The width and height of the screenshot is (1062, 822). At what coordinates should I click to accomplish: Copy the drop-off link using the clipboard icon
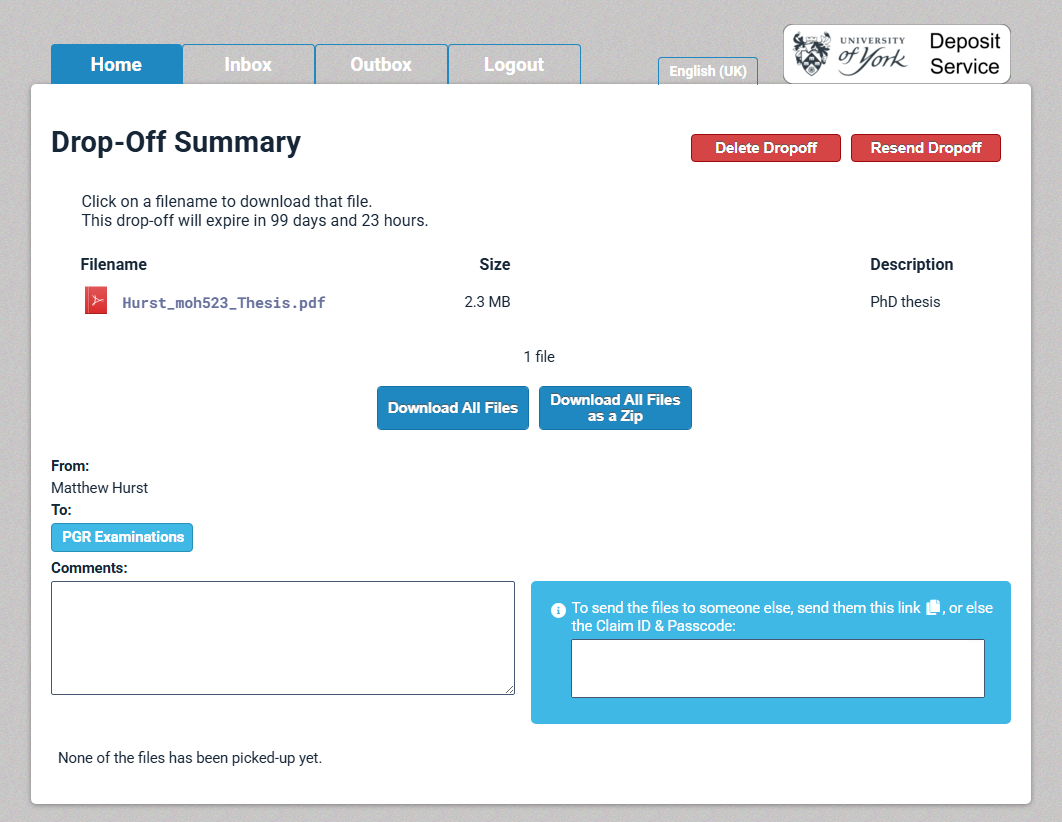pyautogui.click(x=933, y=608)
